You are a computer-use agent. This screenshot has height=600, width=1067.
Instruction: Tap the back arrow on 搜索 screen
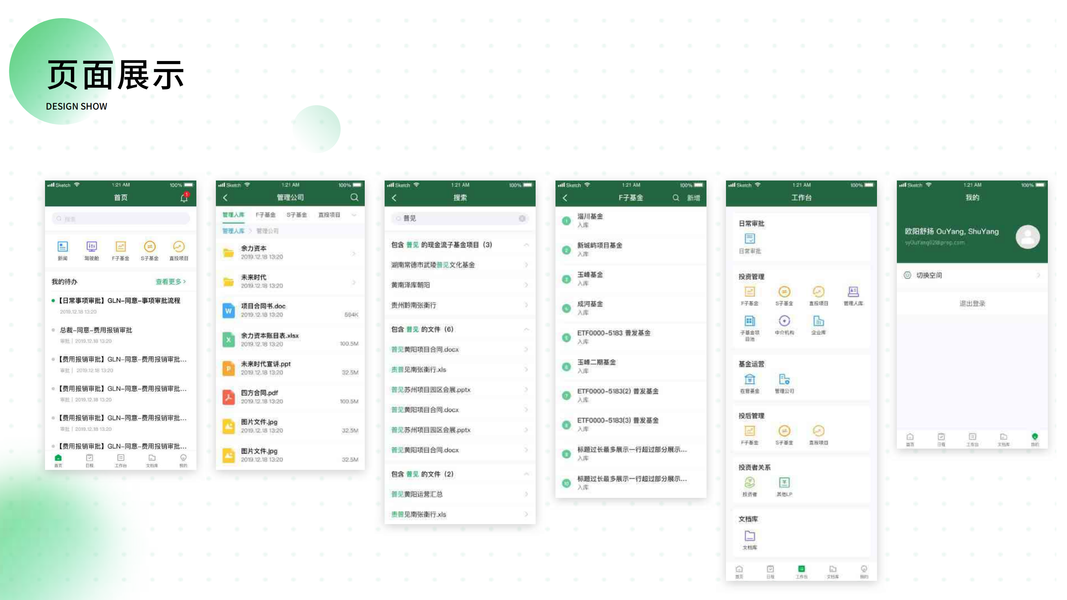pos(394,197)
